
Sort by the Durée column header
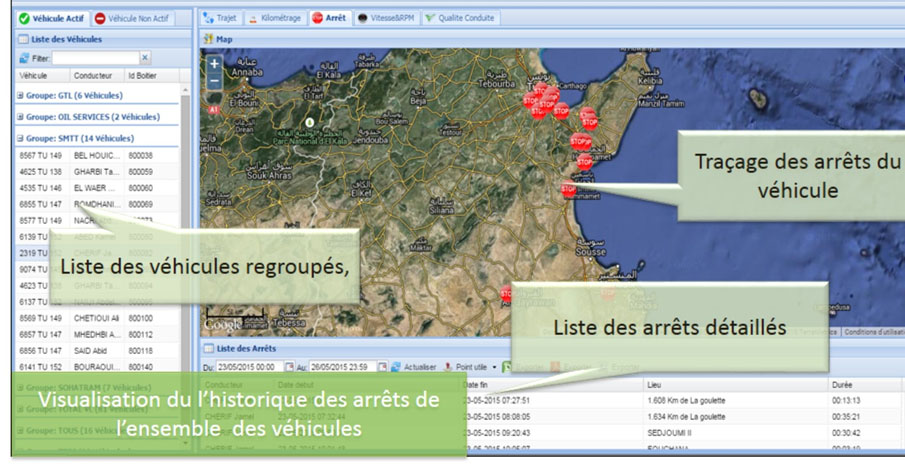(x=842, y=385)
